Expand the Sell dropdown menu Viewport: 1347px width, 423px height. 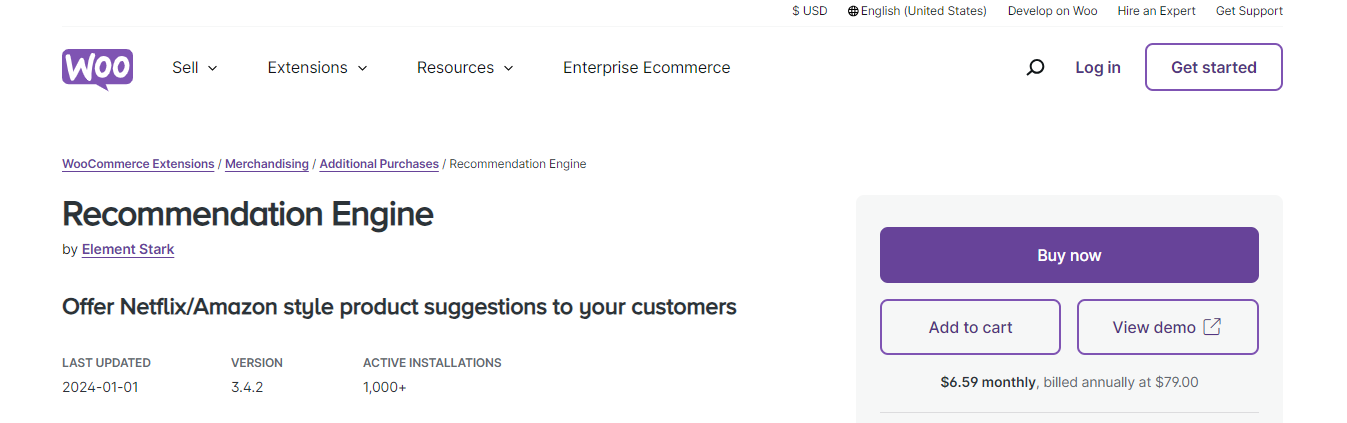pyautogui.click(x=195, y=68)
